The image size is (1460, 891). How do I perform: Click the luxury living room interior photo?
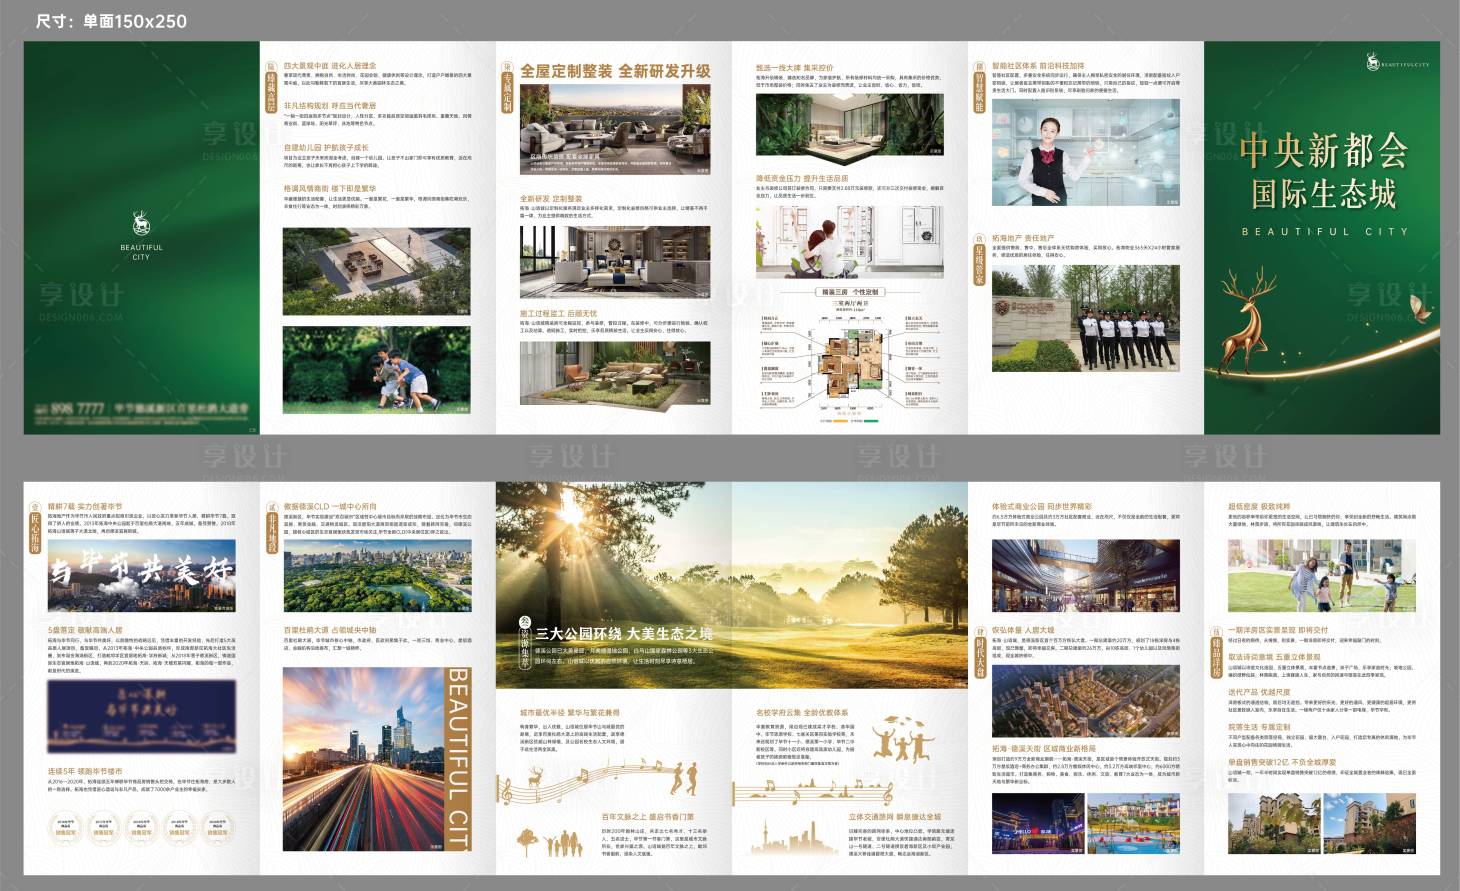(615, 262)
